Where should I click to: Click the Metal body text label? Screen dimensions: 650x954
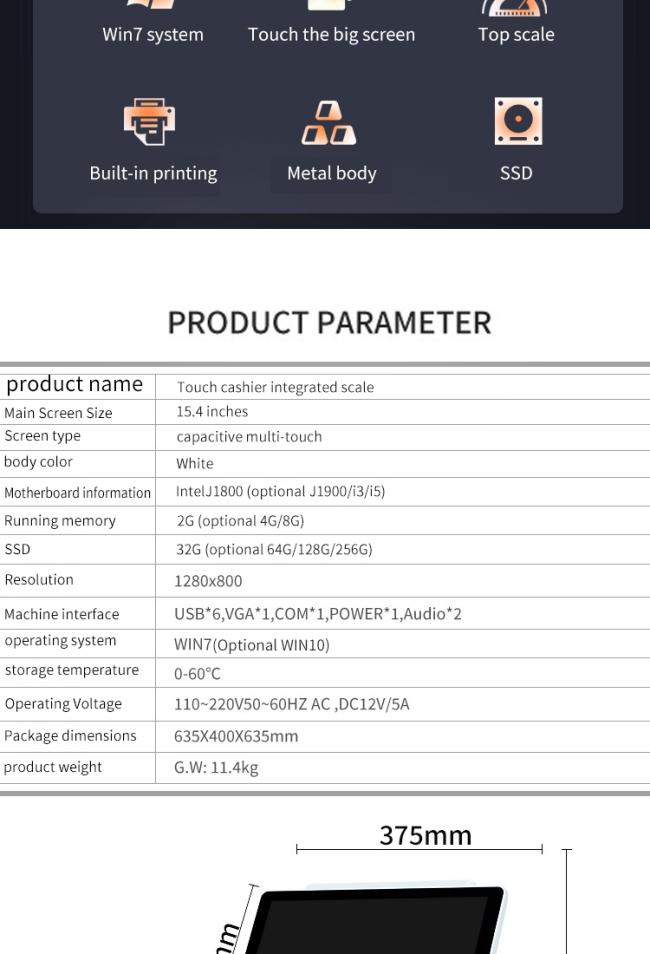[x=331, y=173]
